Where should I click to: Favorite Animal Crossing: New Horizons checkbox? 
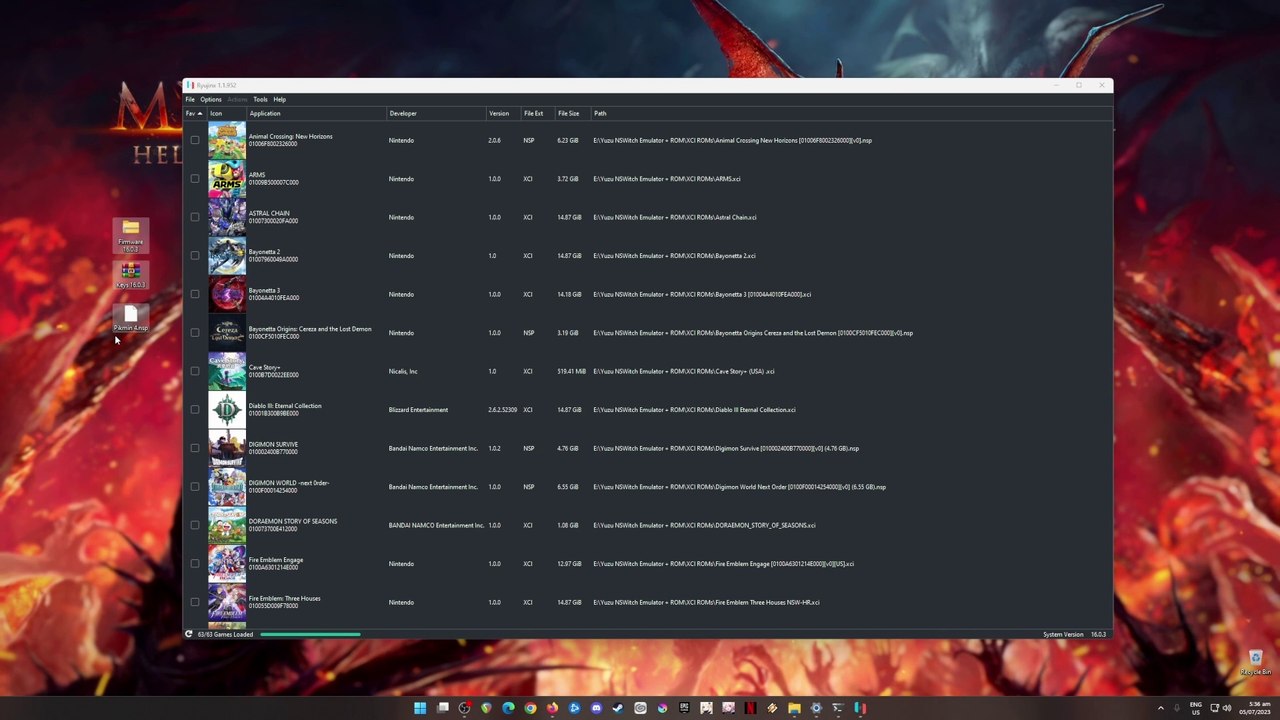[x=195, y=141]
